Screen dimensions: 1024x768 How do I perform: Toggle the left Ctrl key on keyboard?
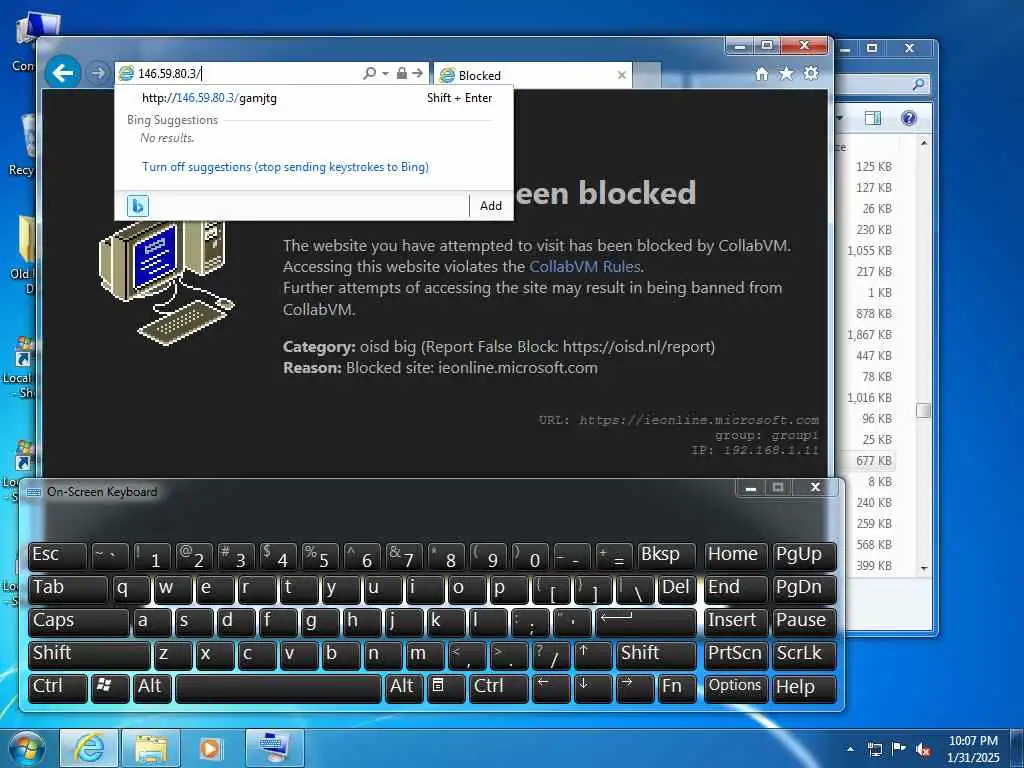(57, 688)
